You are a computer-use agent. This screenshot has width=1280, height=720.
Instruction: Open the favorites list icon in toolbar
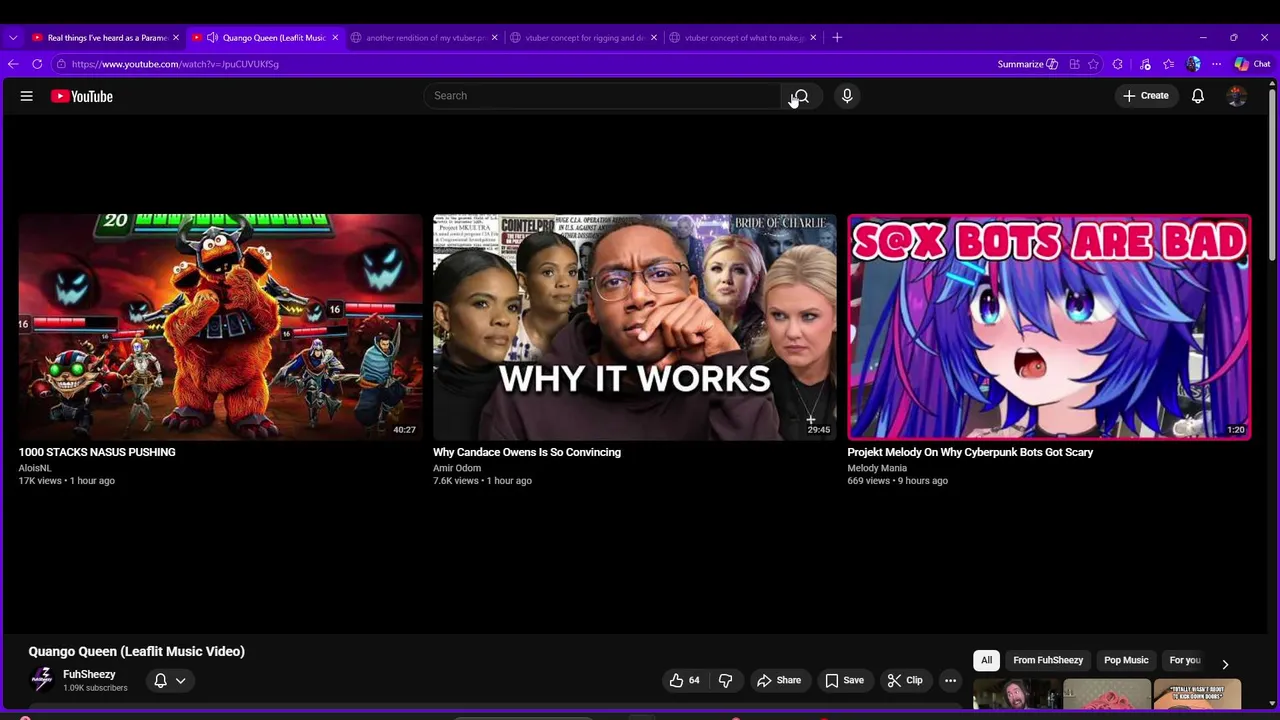click(1169, 64)
